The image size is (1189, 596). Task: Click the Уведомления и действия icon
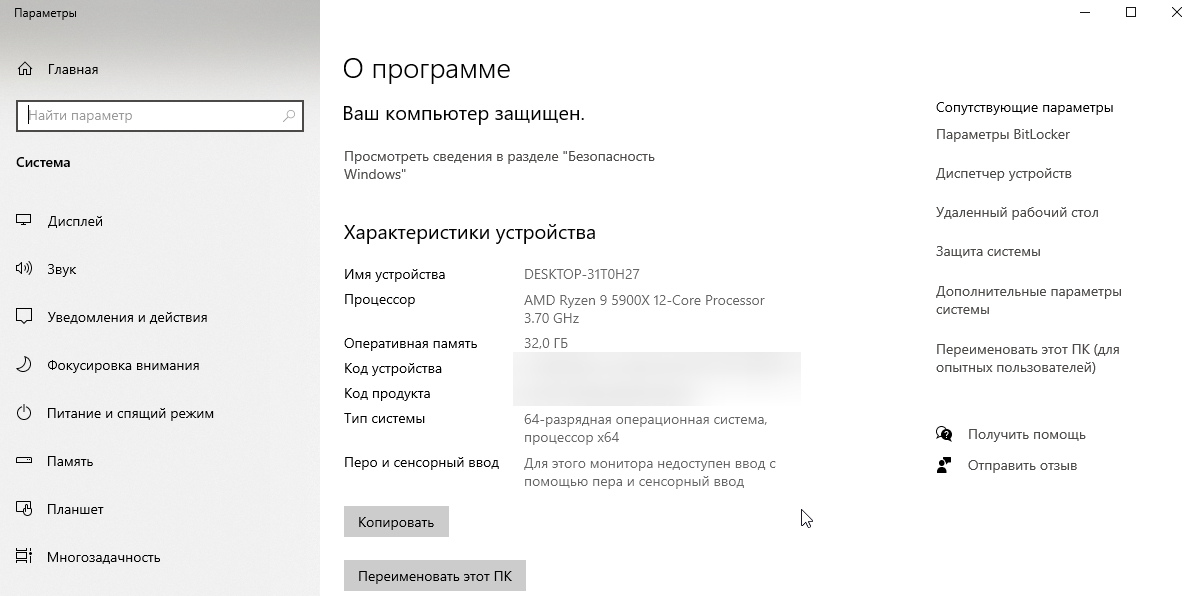24,317
